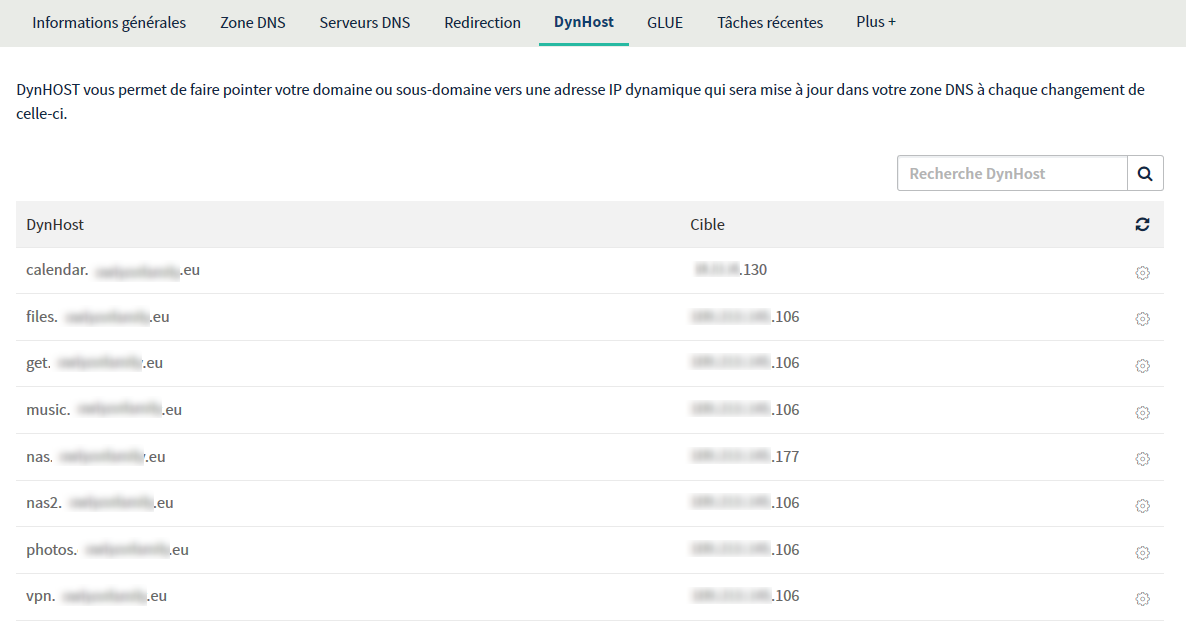Click the gear icon on get row

(x=1142, y=366)
